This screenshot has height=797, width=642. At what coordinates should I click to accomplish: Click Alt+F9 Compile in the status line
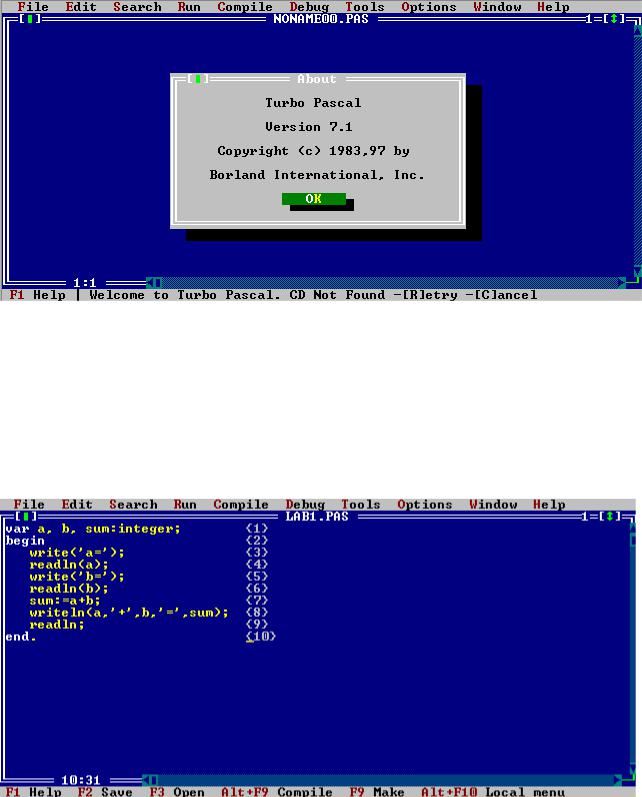pyautogui.click(x=277, y=791)
